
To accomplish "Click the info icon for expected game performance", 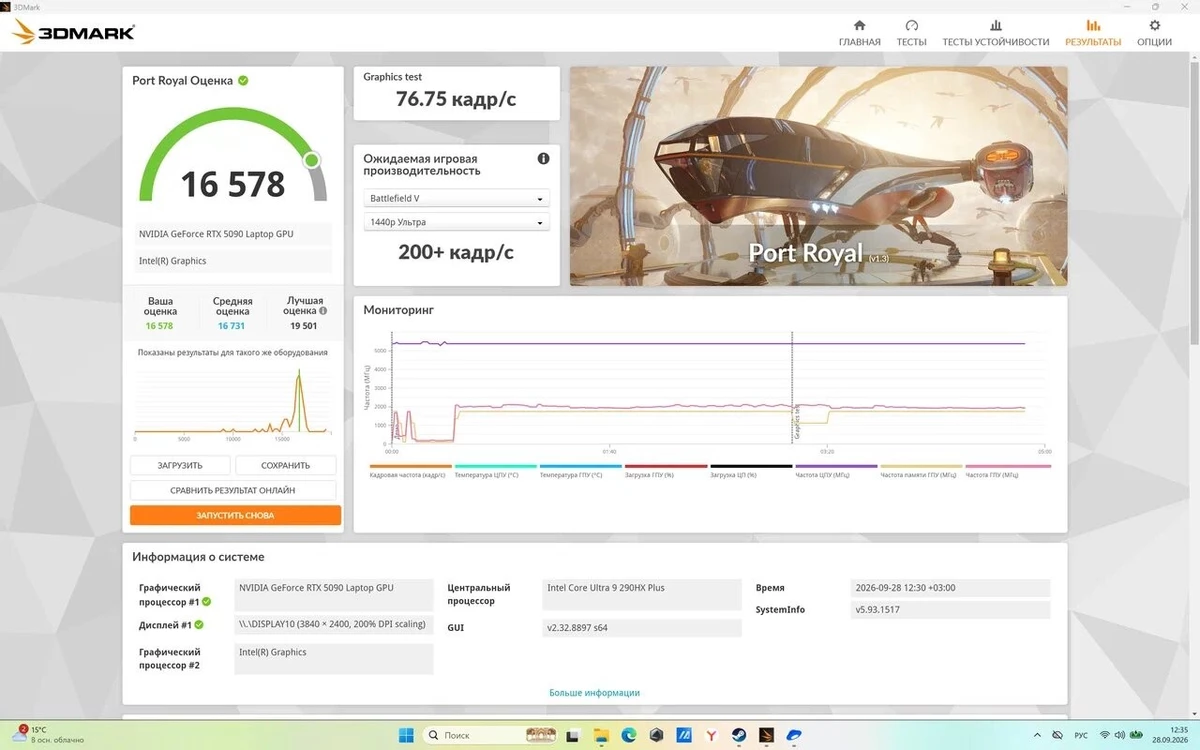I will tap(543, 159).
